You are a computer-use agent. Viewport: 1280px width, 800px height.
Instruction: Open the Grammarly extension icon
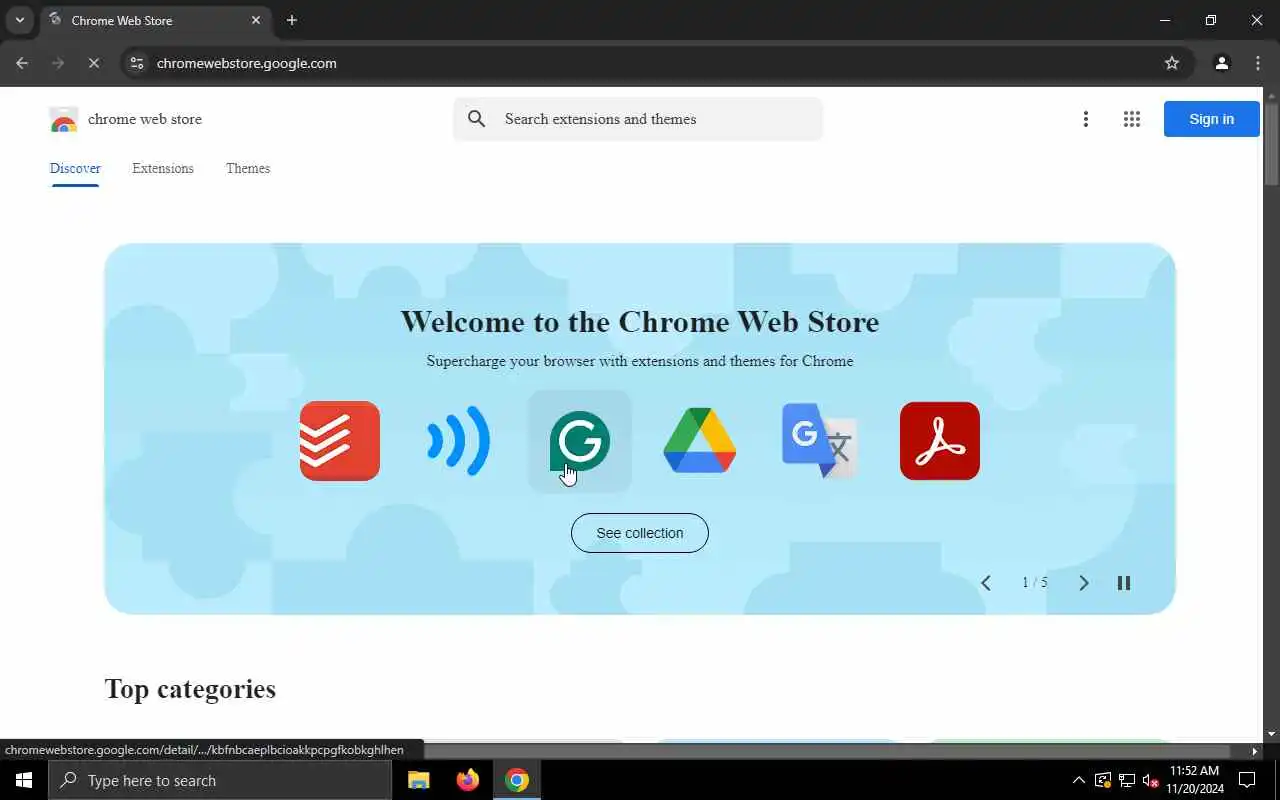coord(580,441)
